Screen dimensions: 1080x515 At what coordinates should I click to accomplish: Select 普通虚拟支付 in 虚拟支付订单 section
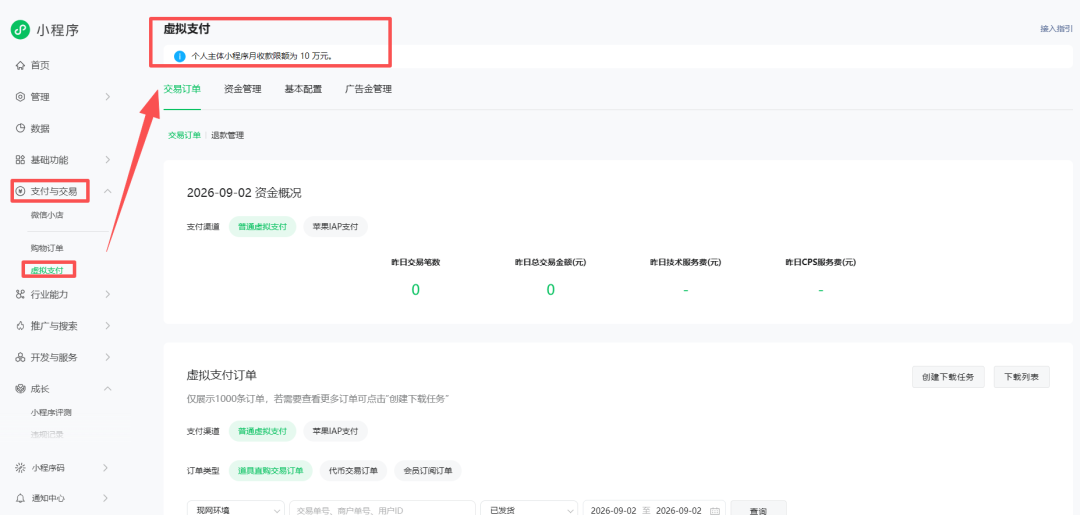pos(262,431)
